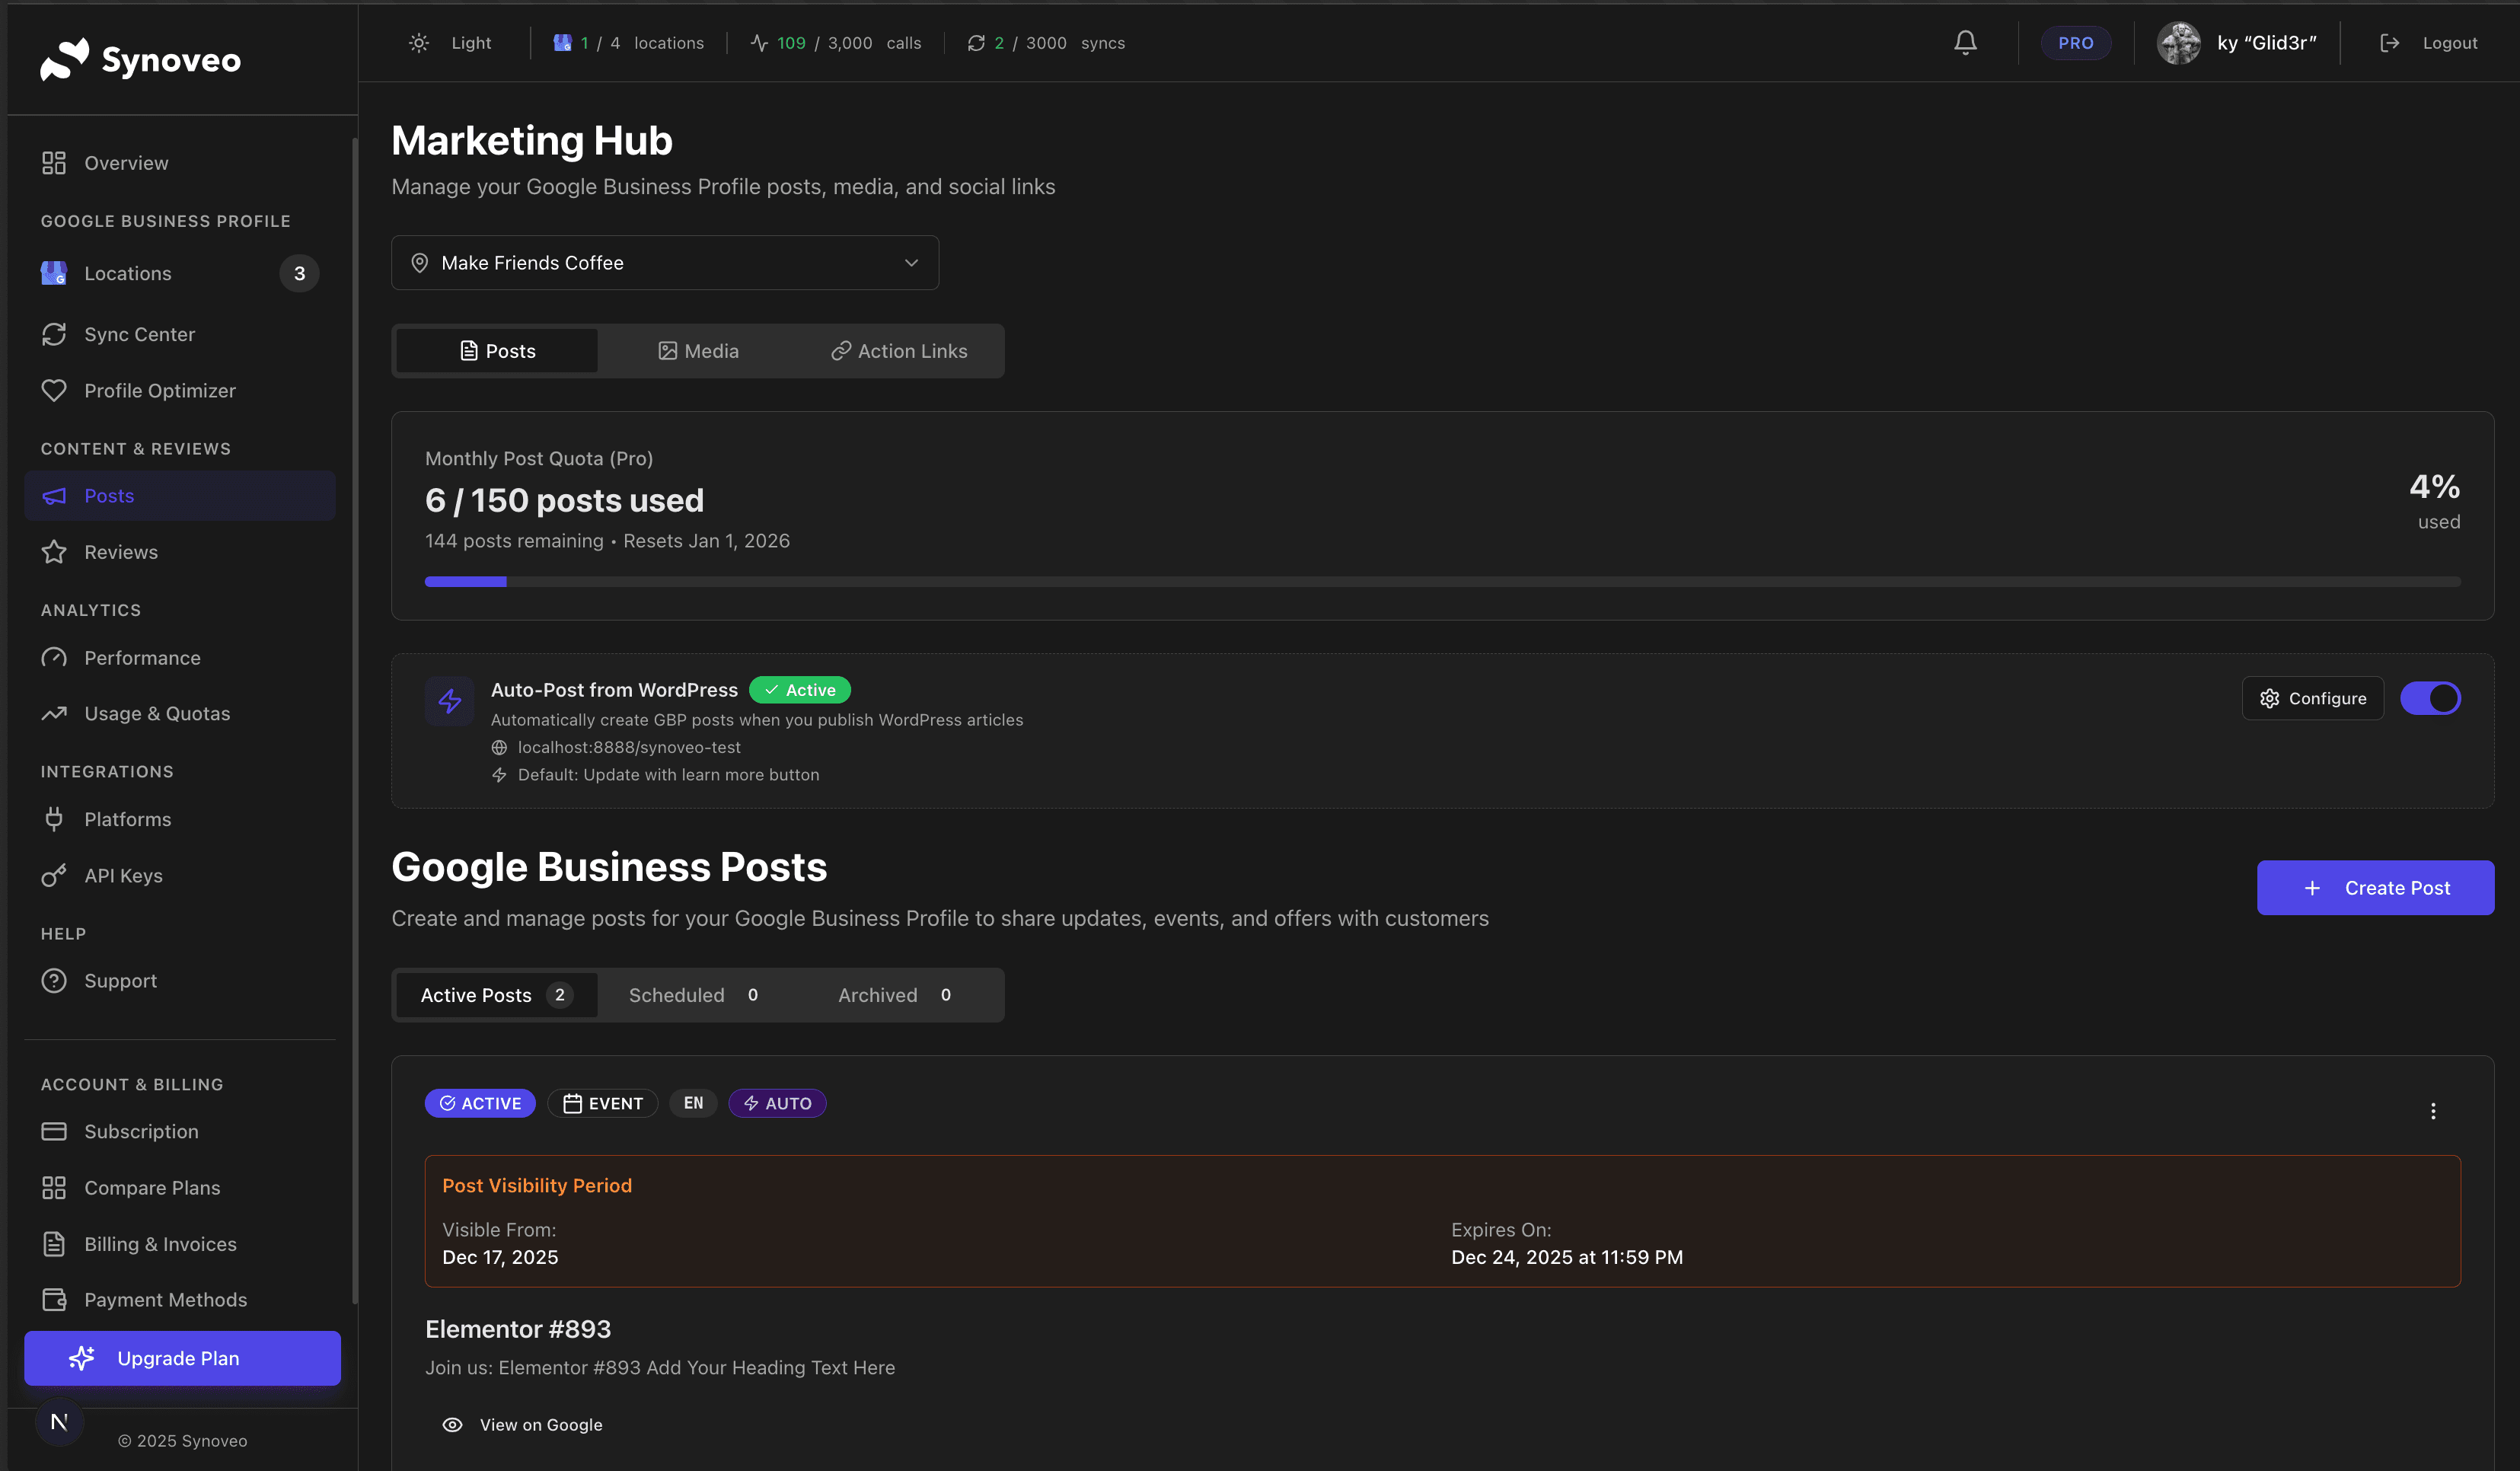This screenshot has height=1471, width=2520.
Task: Select the Profile Optimizer heart icon
Action: [x=54, y=390]
